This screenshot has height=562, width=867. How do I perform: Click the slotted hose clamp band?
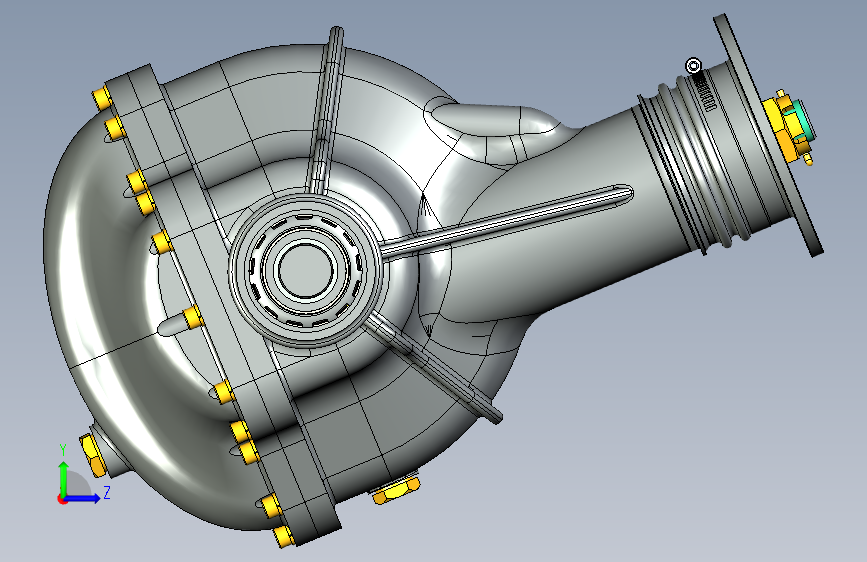click(x=705, y=93)
